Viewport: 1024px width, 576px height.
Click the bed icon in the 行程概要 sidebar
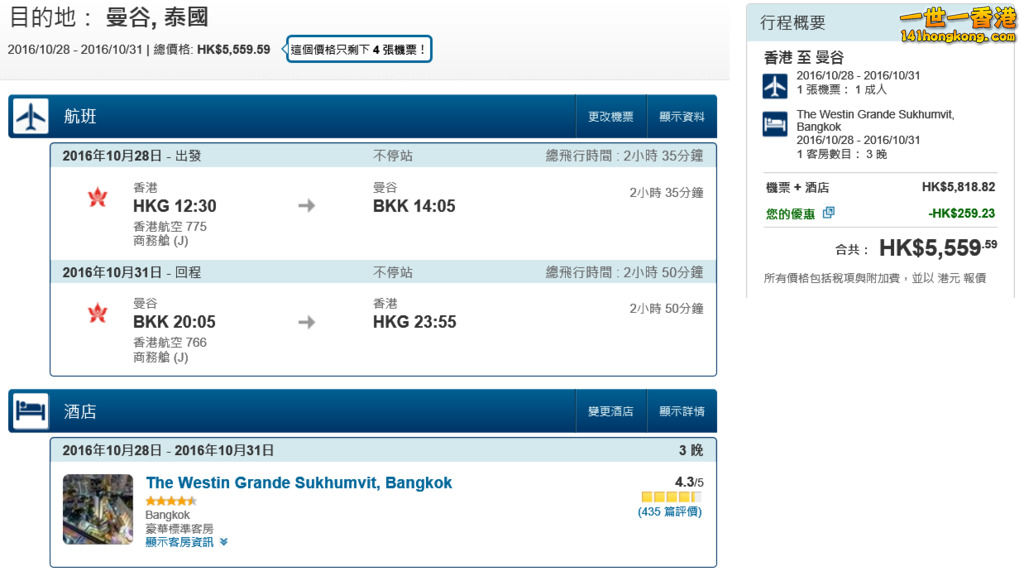coord(775,125)
